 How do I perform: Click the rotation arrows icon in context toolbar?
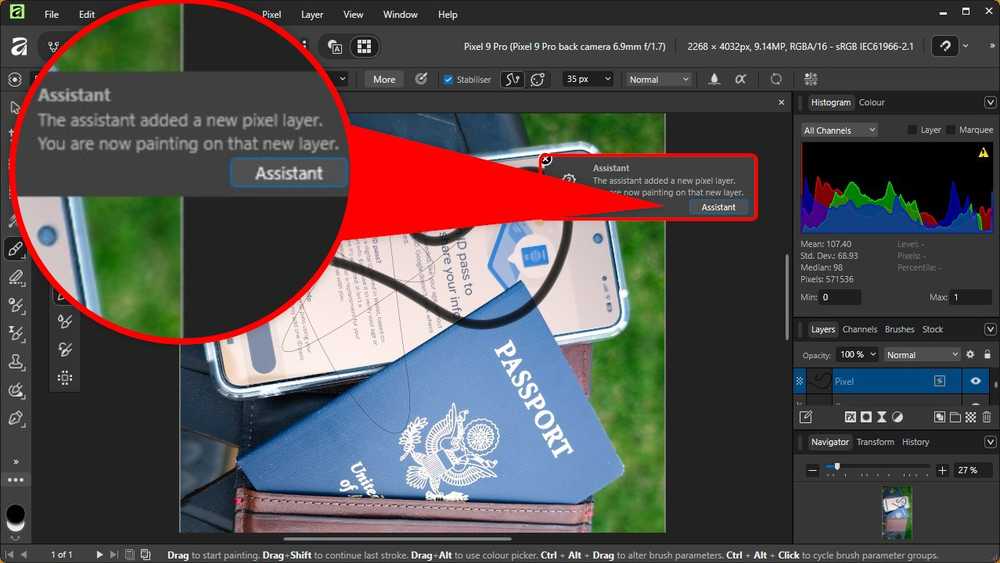[x=776, y=79]
